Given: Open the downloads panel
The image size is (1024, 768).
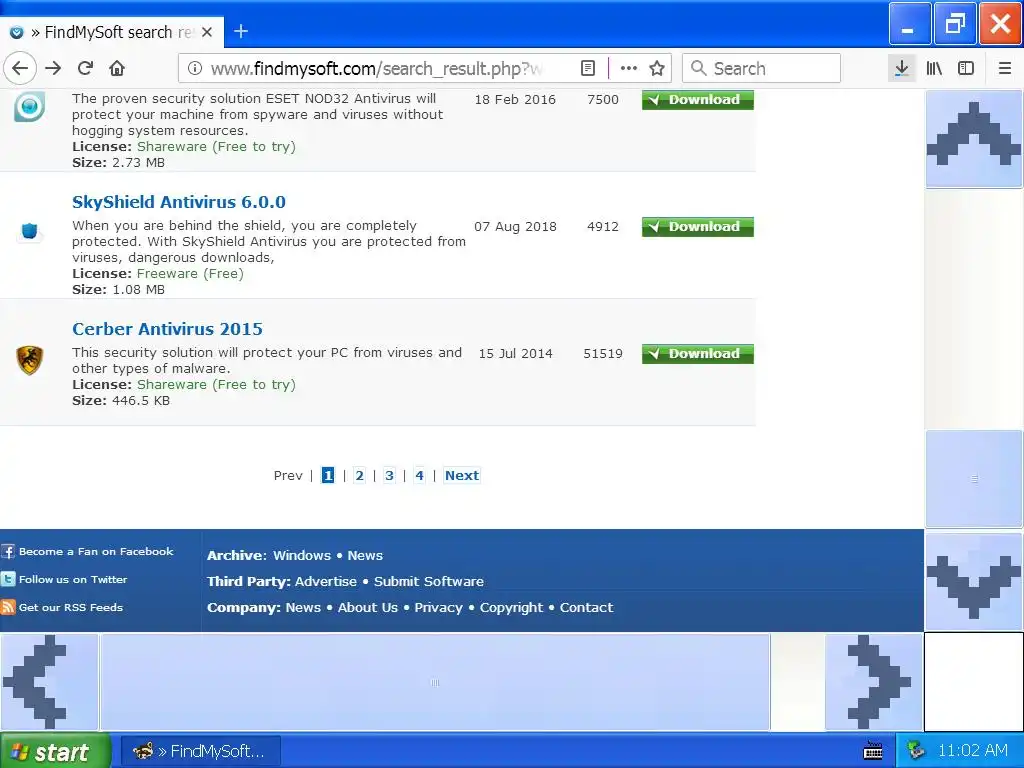Looking at the screenshot, I should pyautogui.click(x=902, y=68).
